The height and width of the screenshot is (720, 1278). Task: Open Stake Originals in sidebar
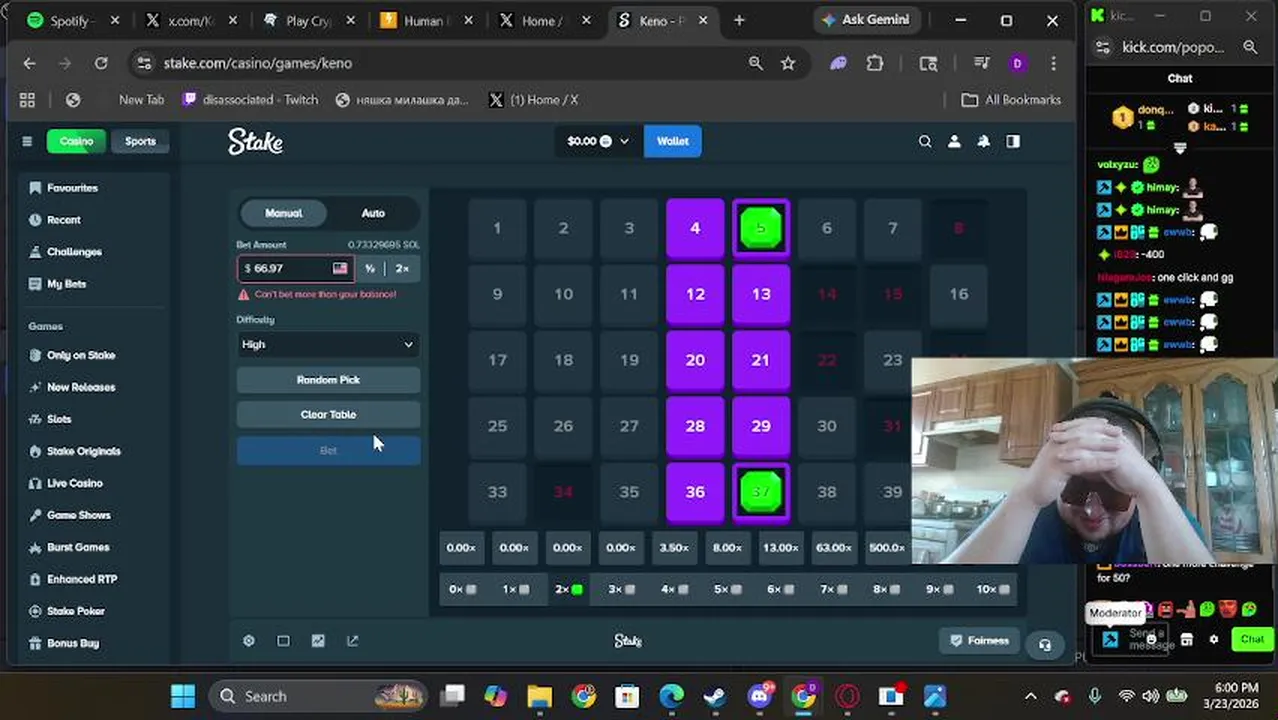pyautogui.click(x=83, y=451)
